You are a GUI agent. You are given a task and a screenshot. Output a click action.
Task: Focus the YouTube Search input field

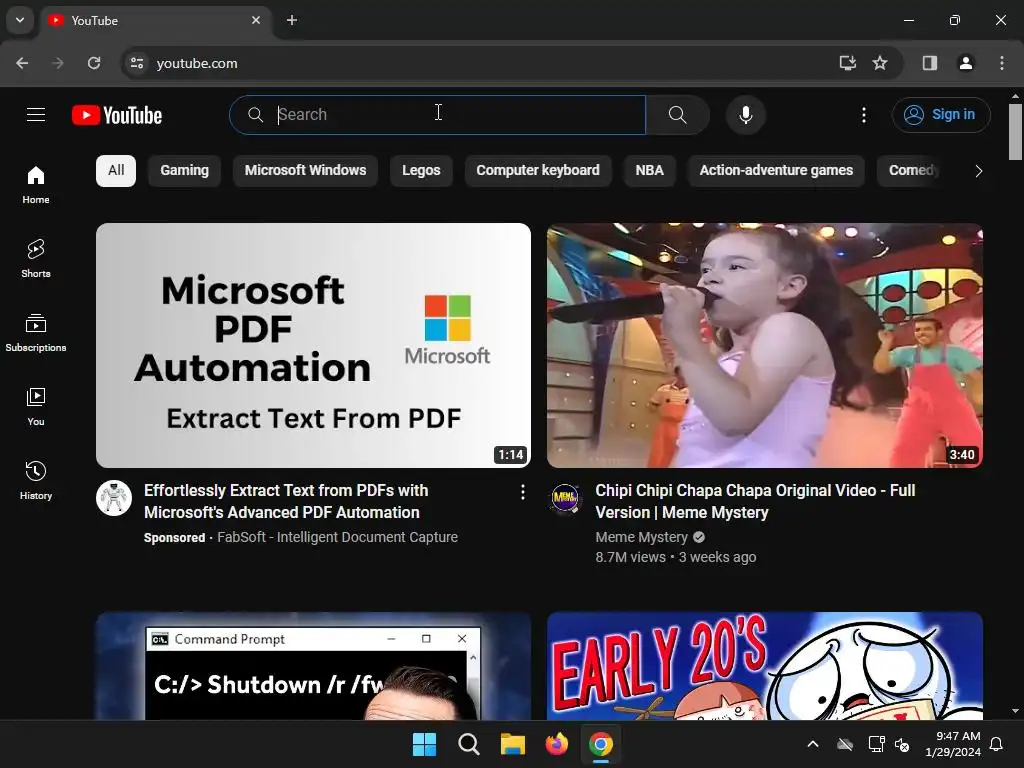point(438,115)
